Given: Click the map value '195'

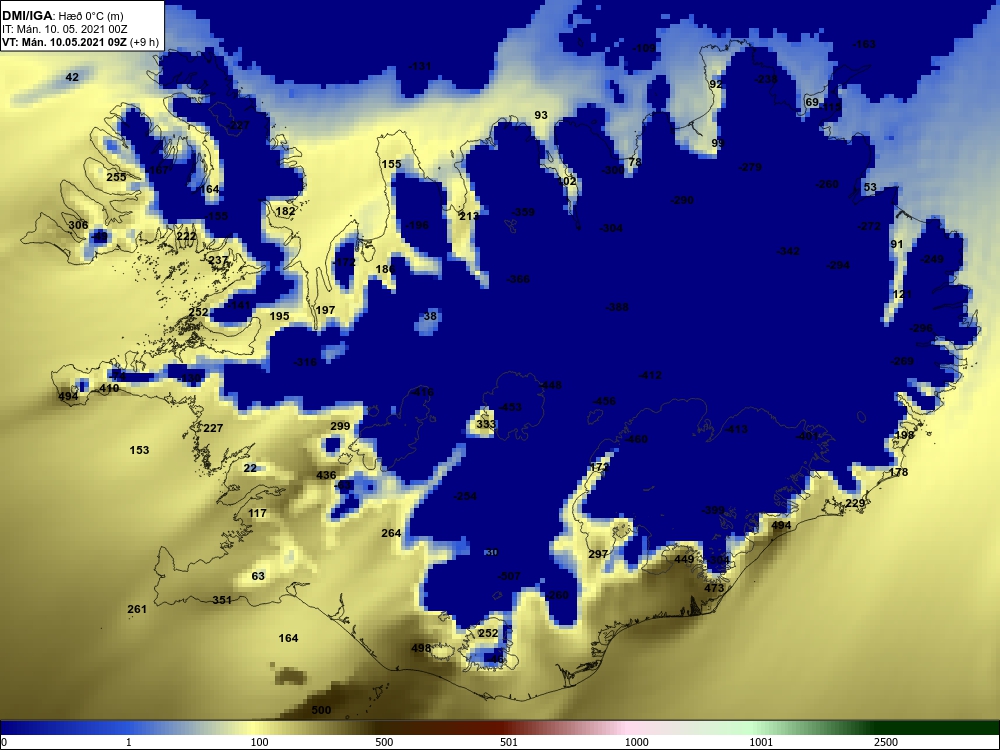Looking at the screenshot, I should 279,316.
